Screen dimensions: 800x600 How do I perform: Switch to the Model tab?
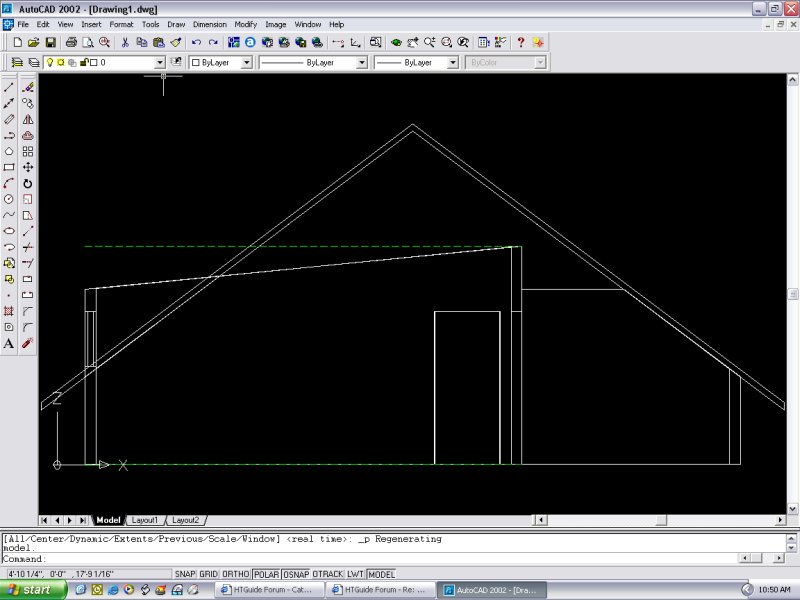point(108,520)
